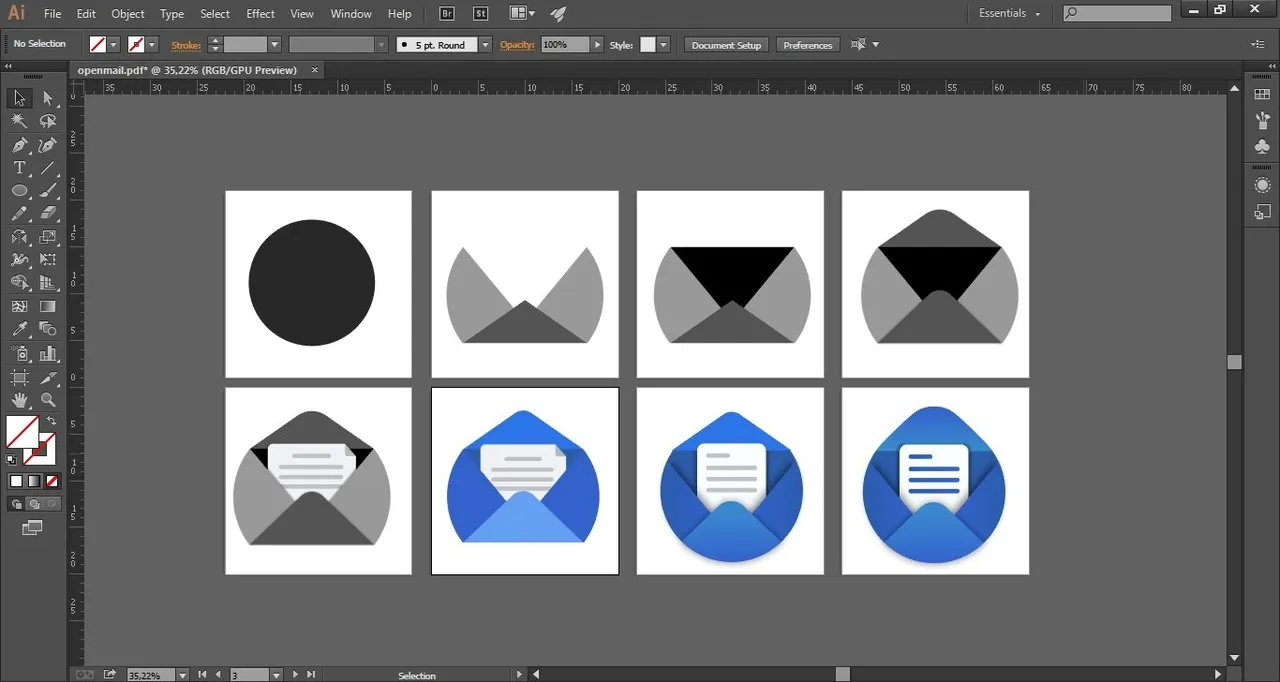Select the Slice tool
The width and height of the screenshot is (1280, 682).
click(47, 377)
